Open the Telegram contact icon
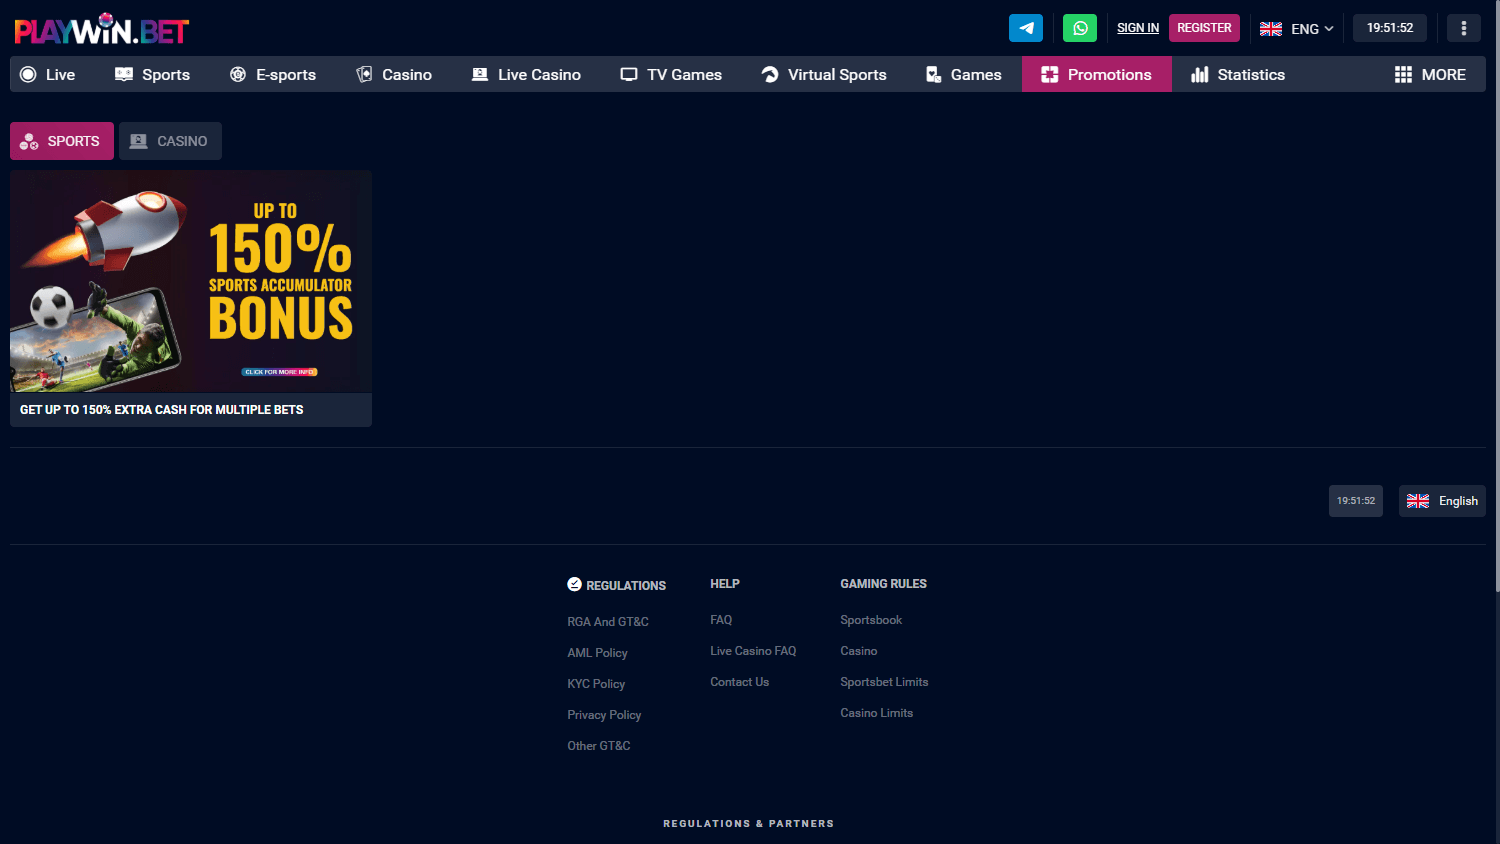 click(1025, 27)
